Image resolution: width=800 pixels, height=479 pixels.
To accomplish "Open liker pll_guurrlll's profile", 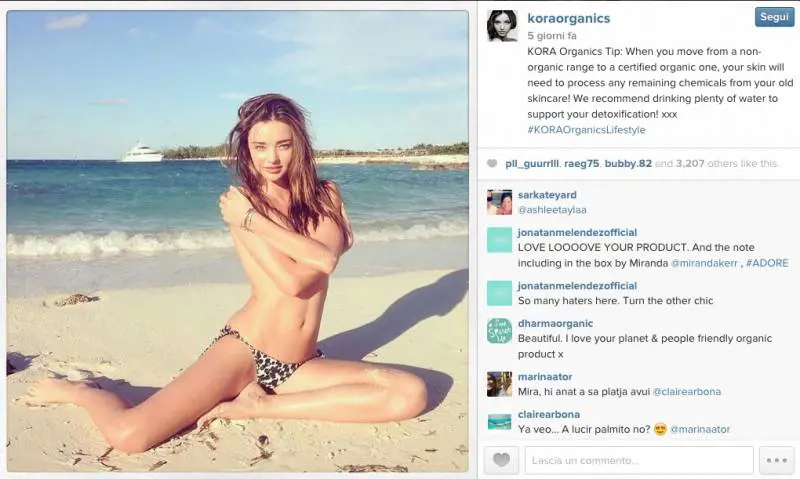I will pyautogui.click(x=532, y=164).
